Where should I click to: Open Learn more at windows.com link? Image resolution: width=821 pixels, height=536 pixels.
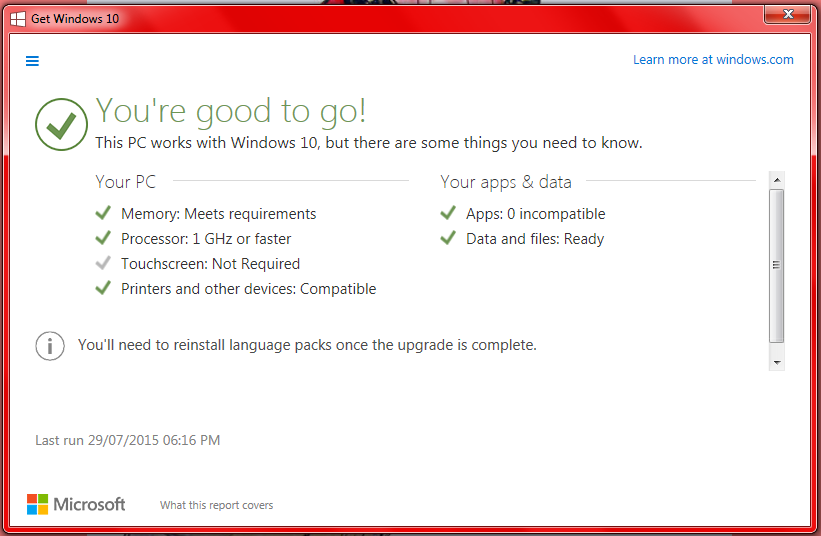pos(713,60)
